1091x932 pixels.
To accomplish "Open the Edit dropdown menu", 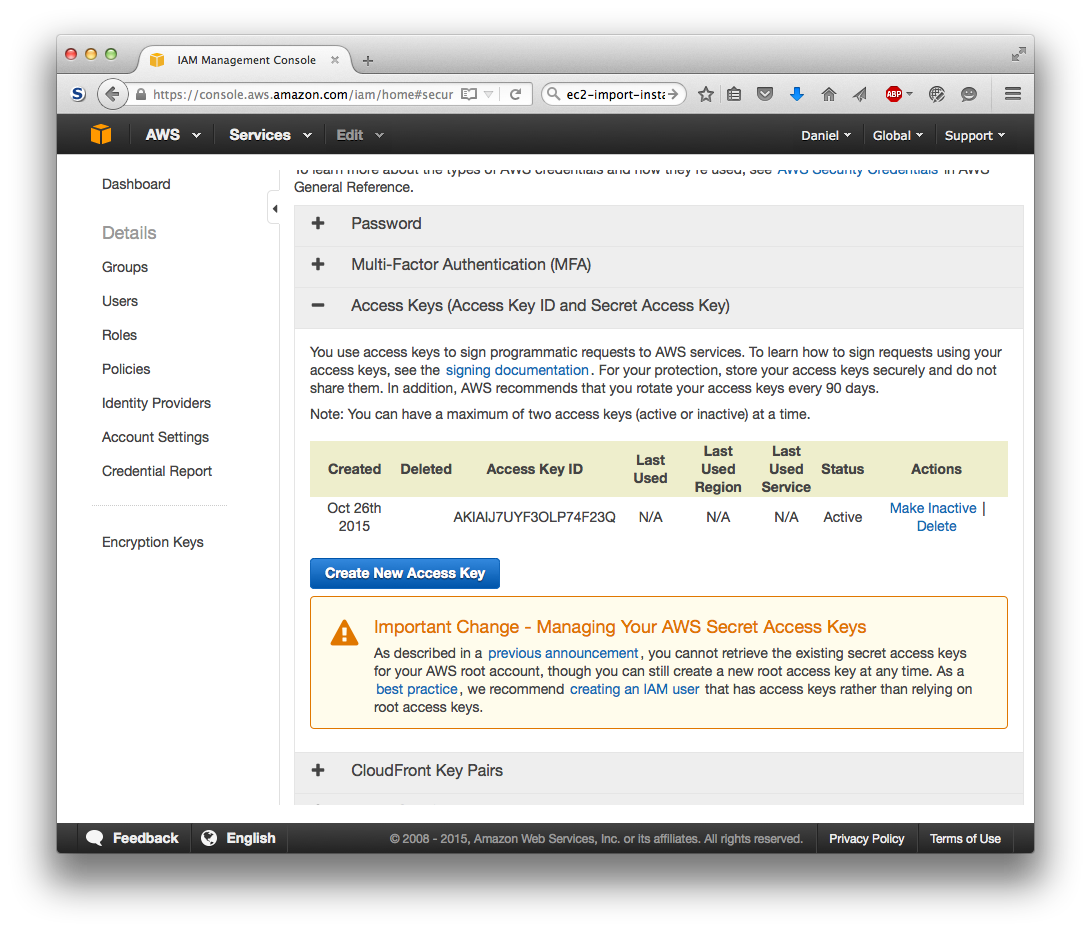I will (360, 135).
